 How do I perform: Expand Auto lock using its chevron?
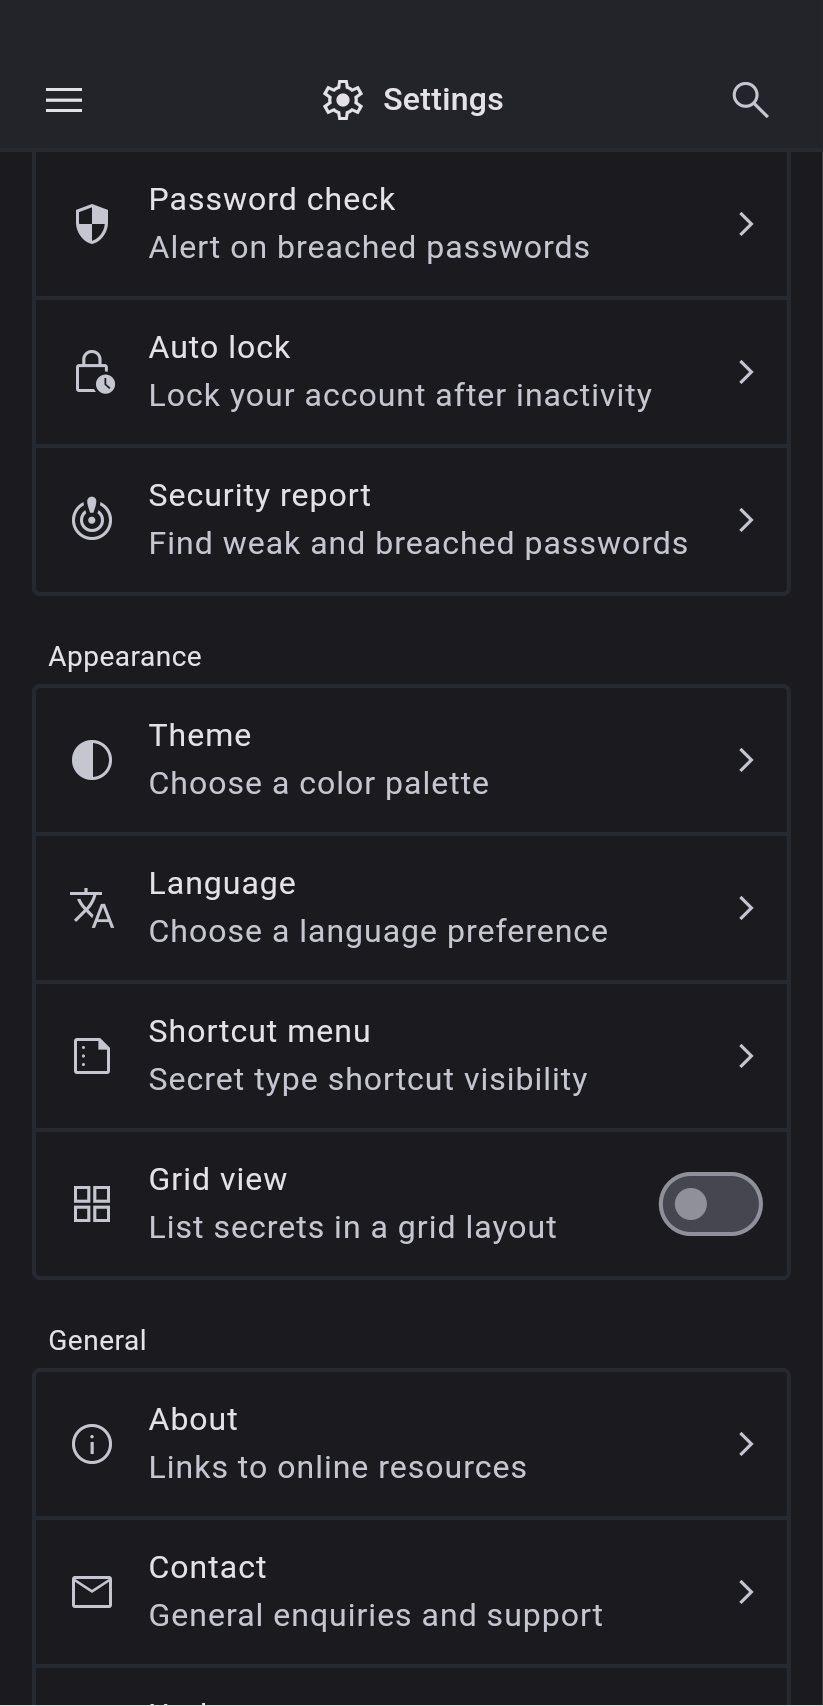pos(746,372)
